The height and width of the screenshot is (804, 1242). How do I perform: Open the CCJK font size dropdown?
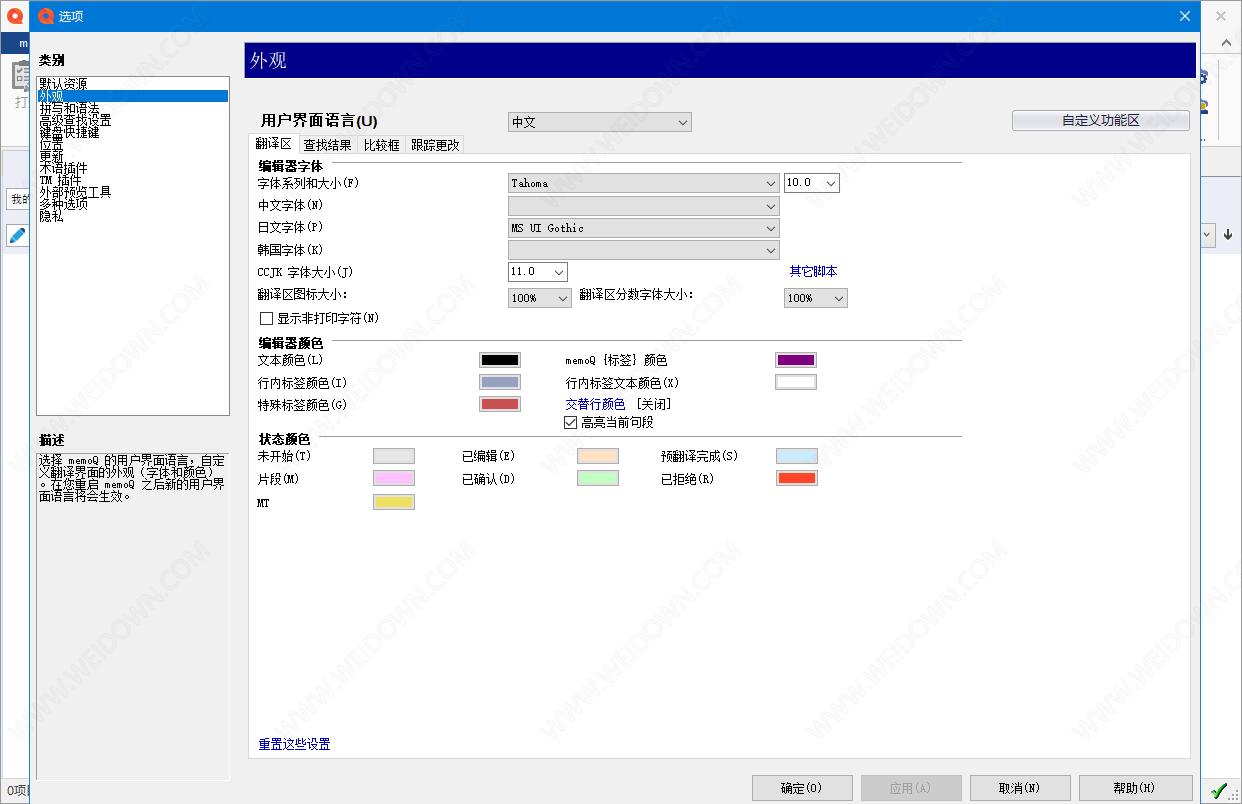point(538,272)
